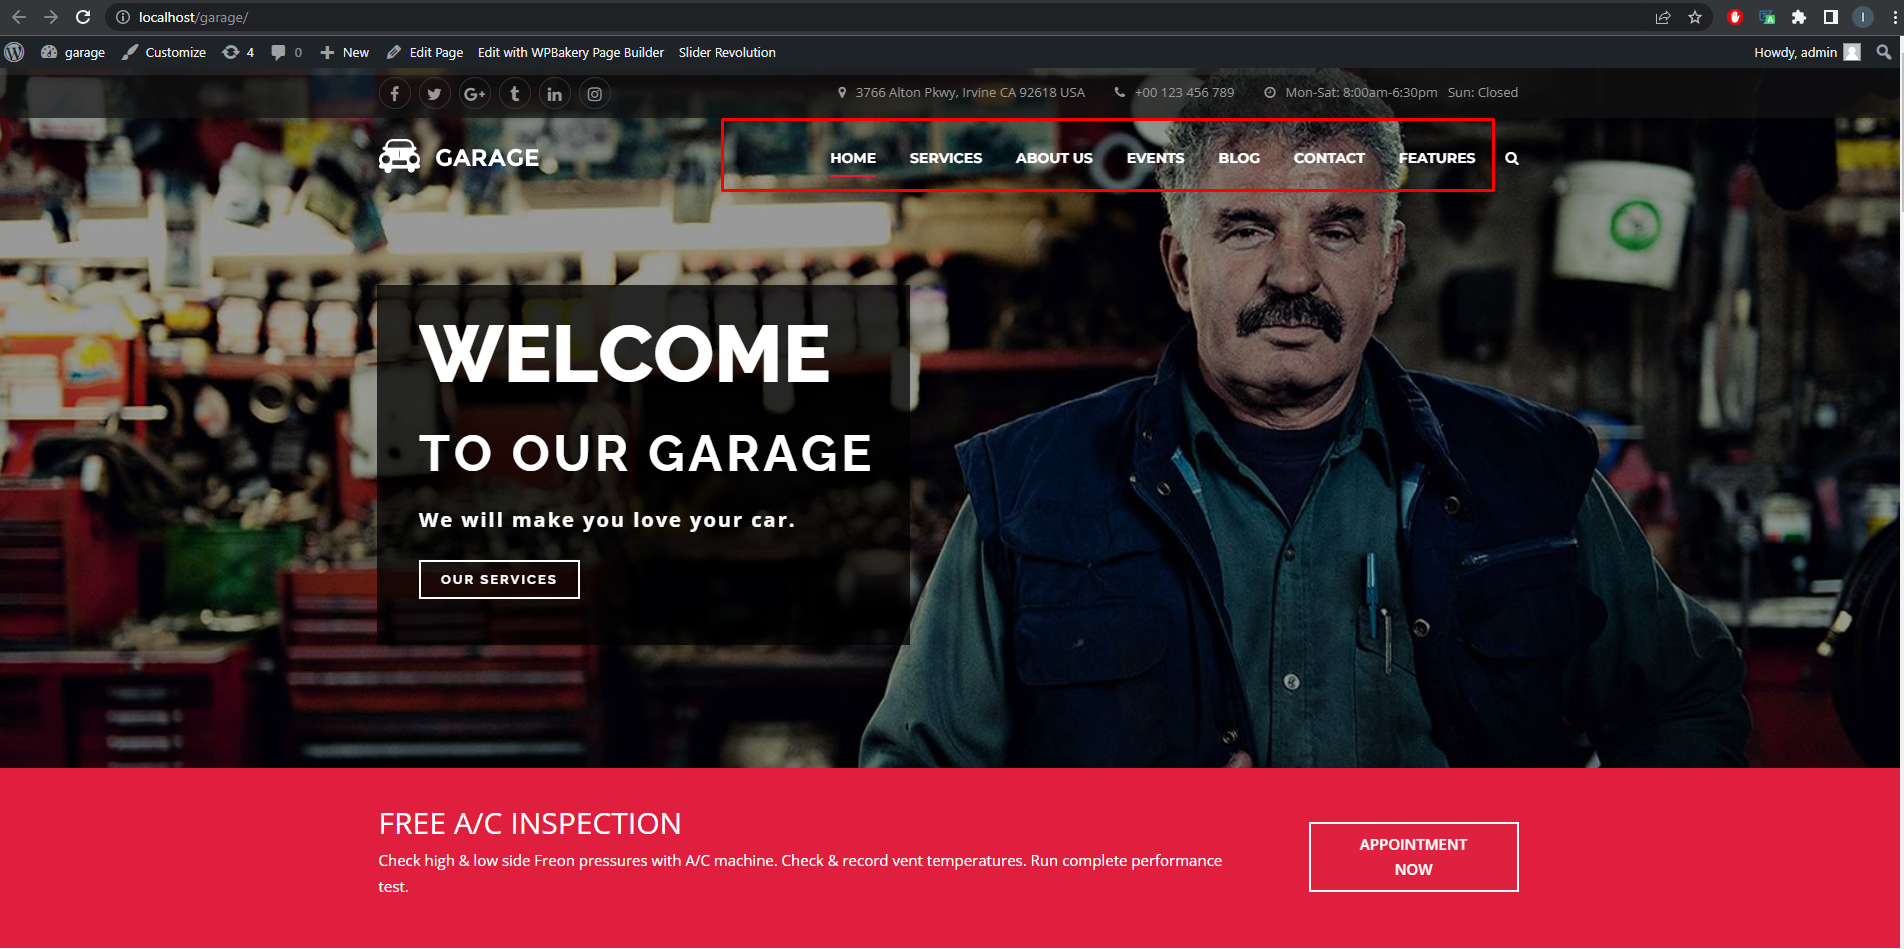The width and height of the screenshot is (1904, 949).
Task: Open CONTACT menu item
Action: point(1329,158)
